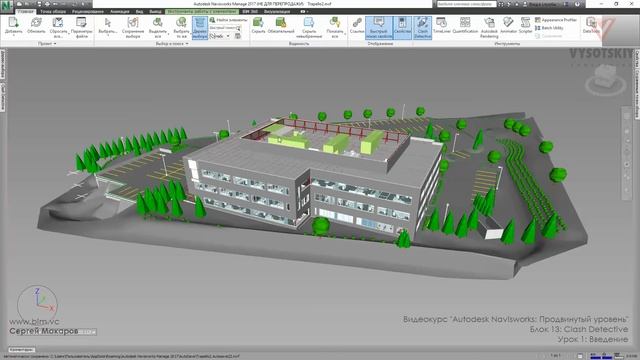Switch to the Точка обзора (Viewpoint) tab
The image size is (640, 360).
(53, 11)
